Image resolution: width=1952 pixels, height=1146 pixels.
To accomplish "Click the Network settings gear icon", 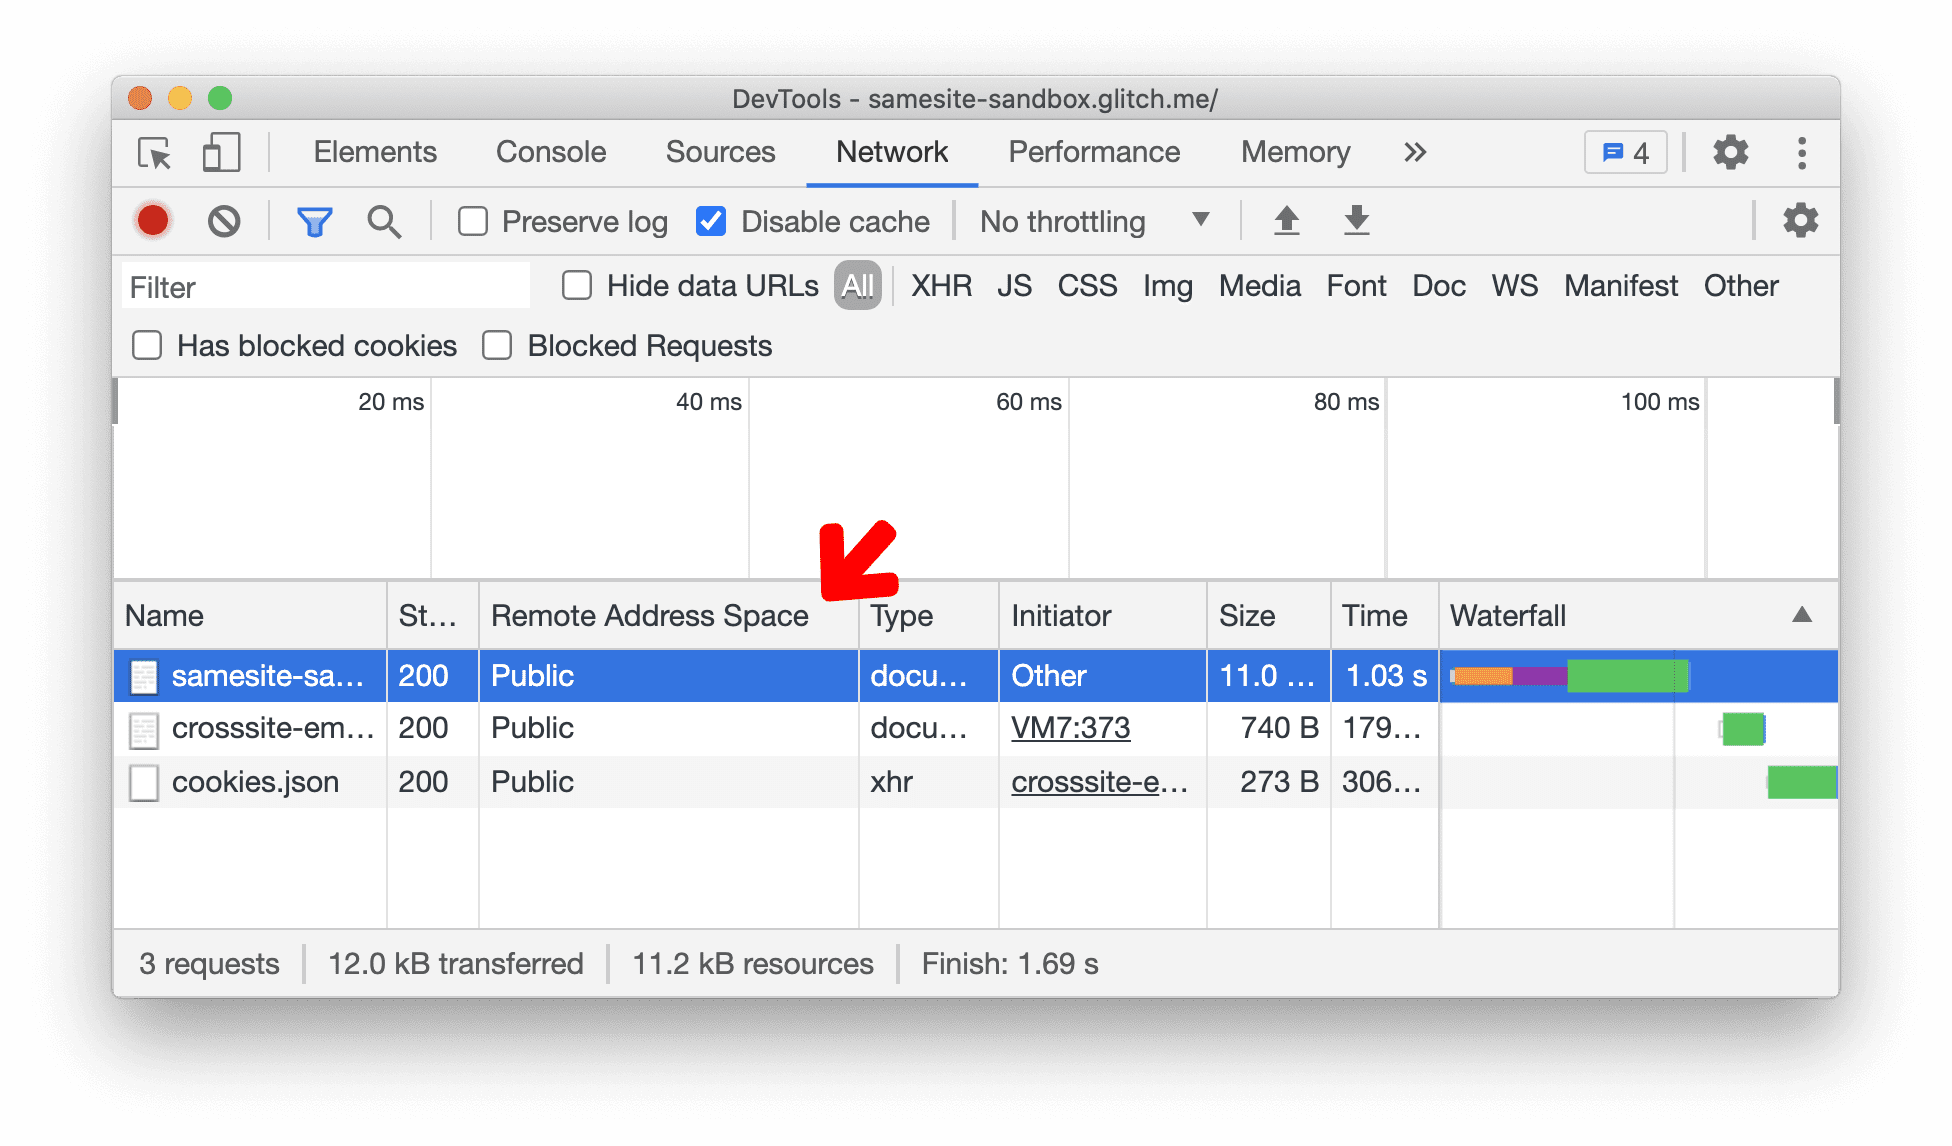I will (x=1801, y=220).
